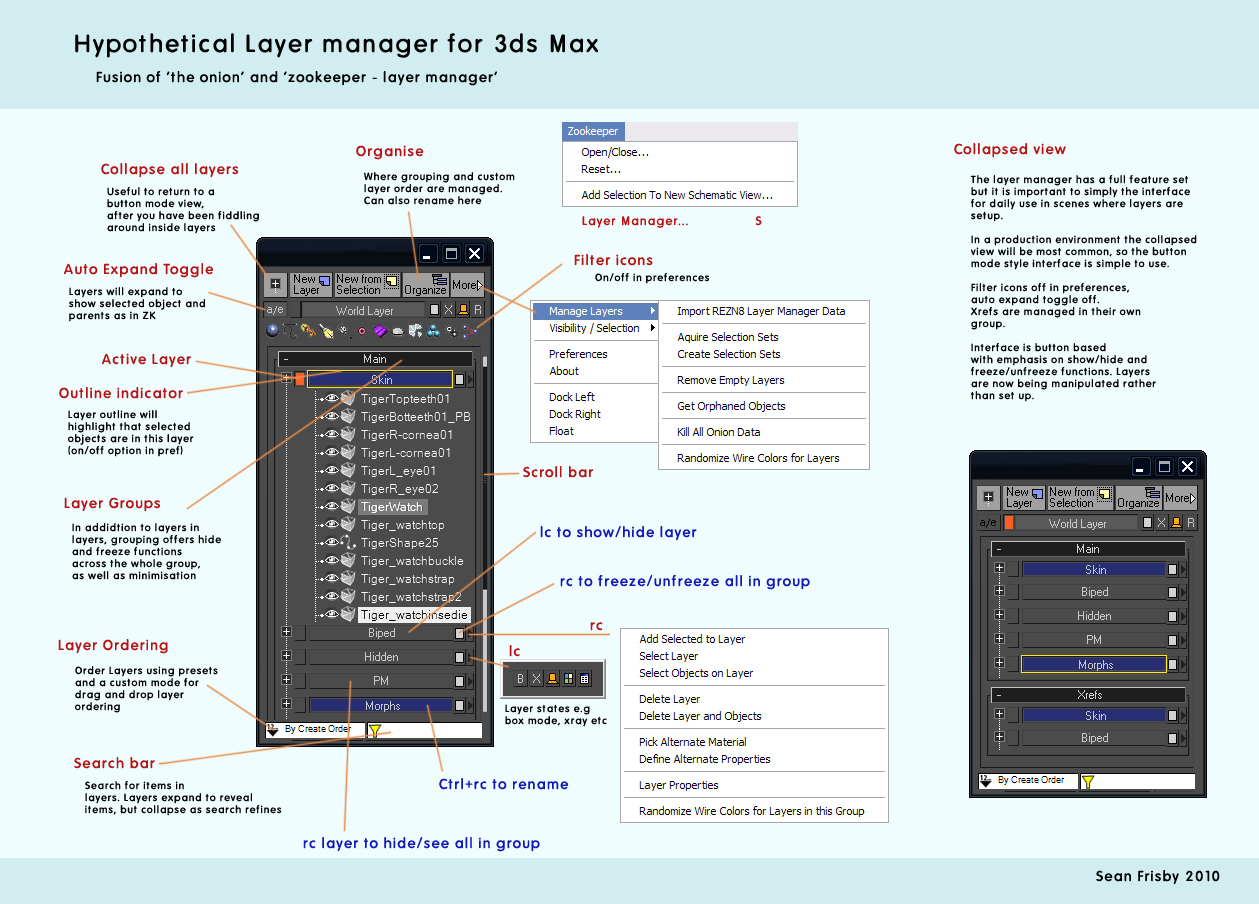The height and width of the screenshot is (904, 1259).
Task: Click the purple space warp filter icon
Action: click(380, 331)
